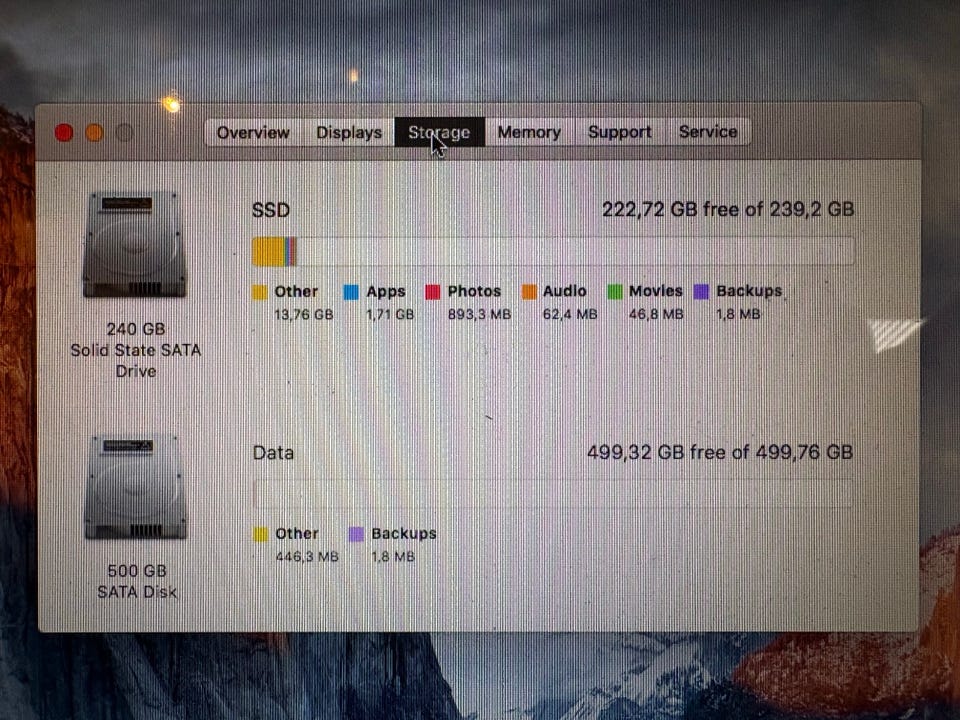The image size is (960, 720).
Task: Click "222,72 GB free of 239,2 GB"
Action: [728, 209]
